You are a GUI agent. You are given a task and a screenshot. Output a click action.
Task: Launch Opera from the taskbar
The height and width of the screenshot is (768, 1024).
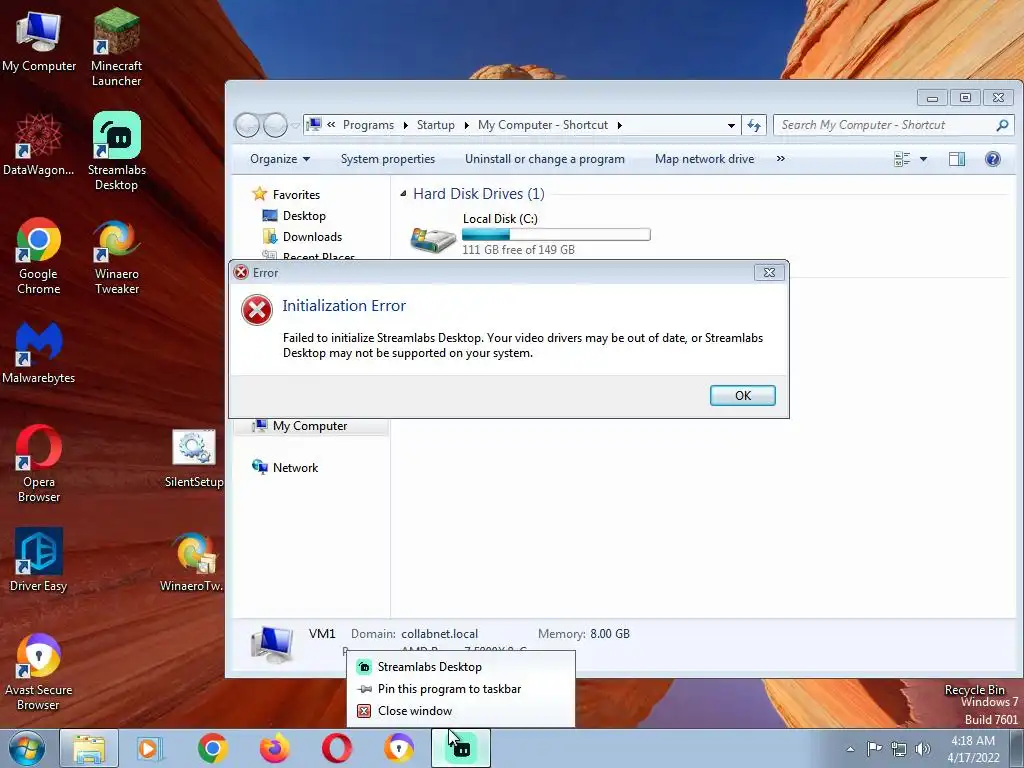(x=336, y=748)
